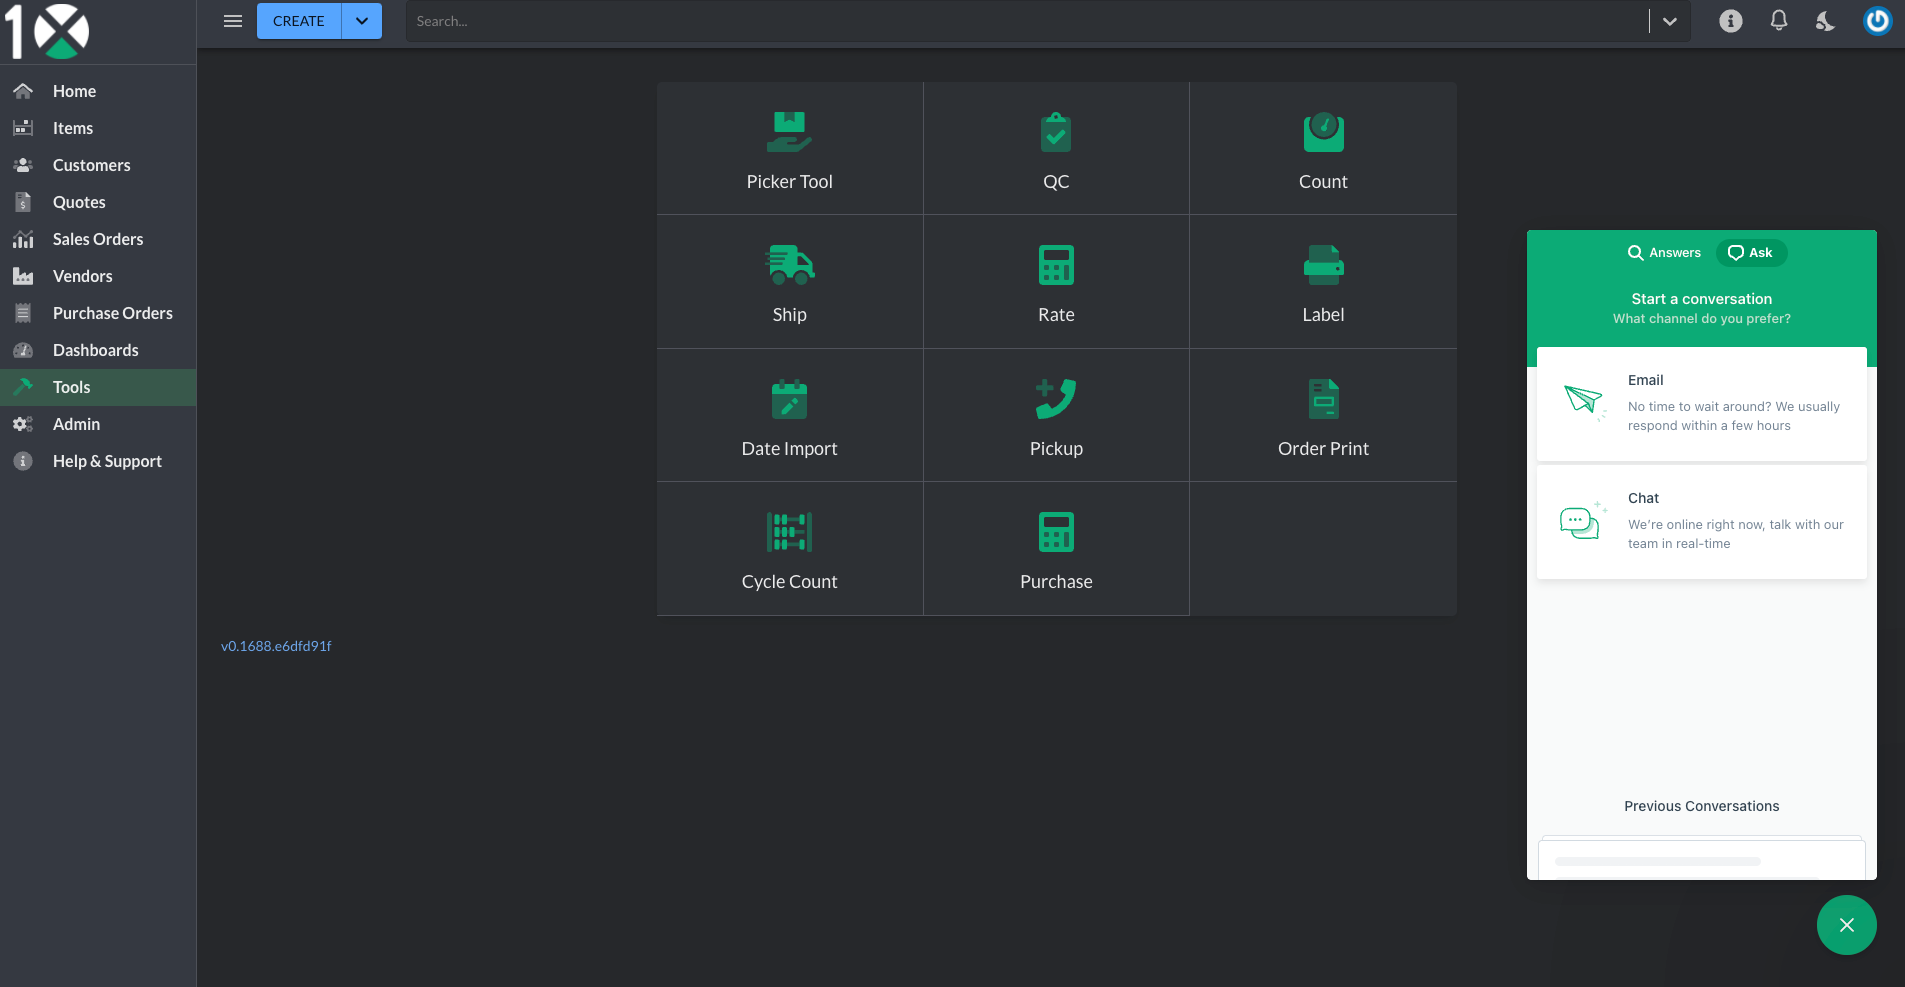Expand the CREATE dropdown arrow
1905x987 pixels.
(362, 21)
